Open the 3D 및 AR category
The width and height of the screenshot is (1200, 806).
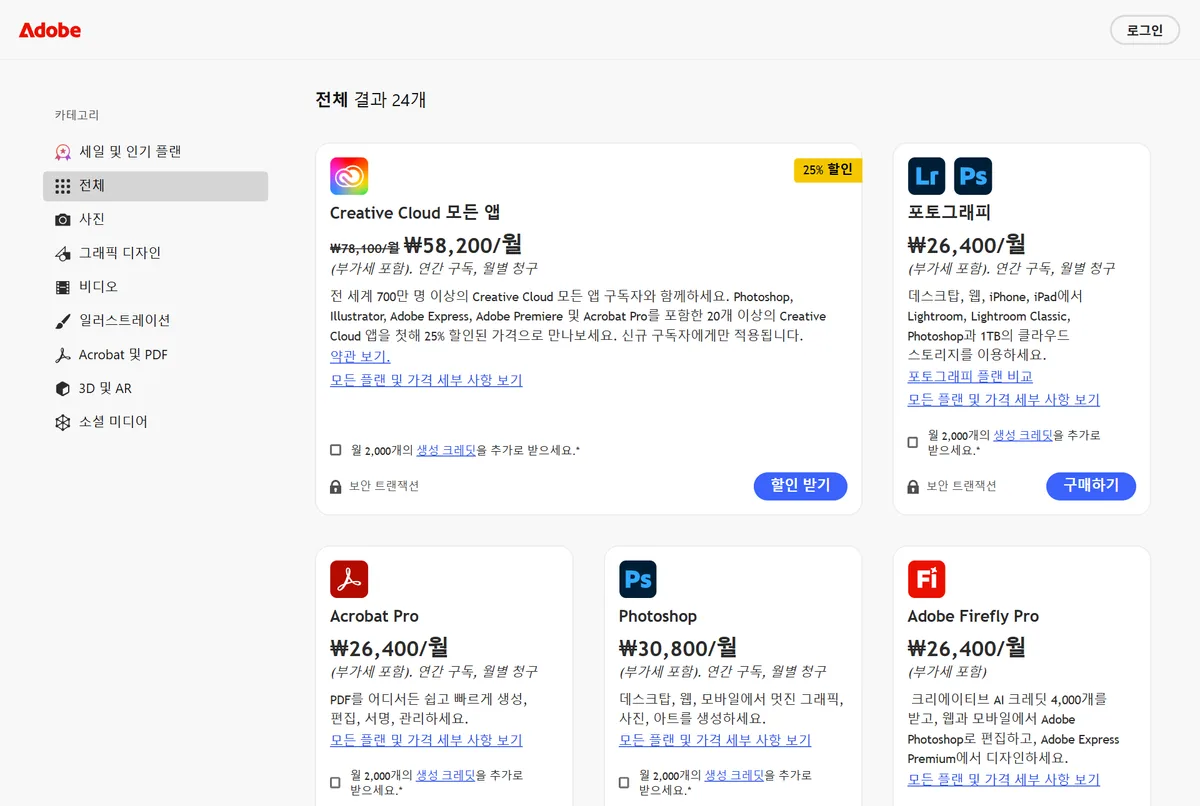(x=155, y=388)
